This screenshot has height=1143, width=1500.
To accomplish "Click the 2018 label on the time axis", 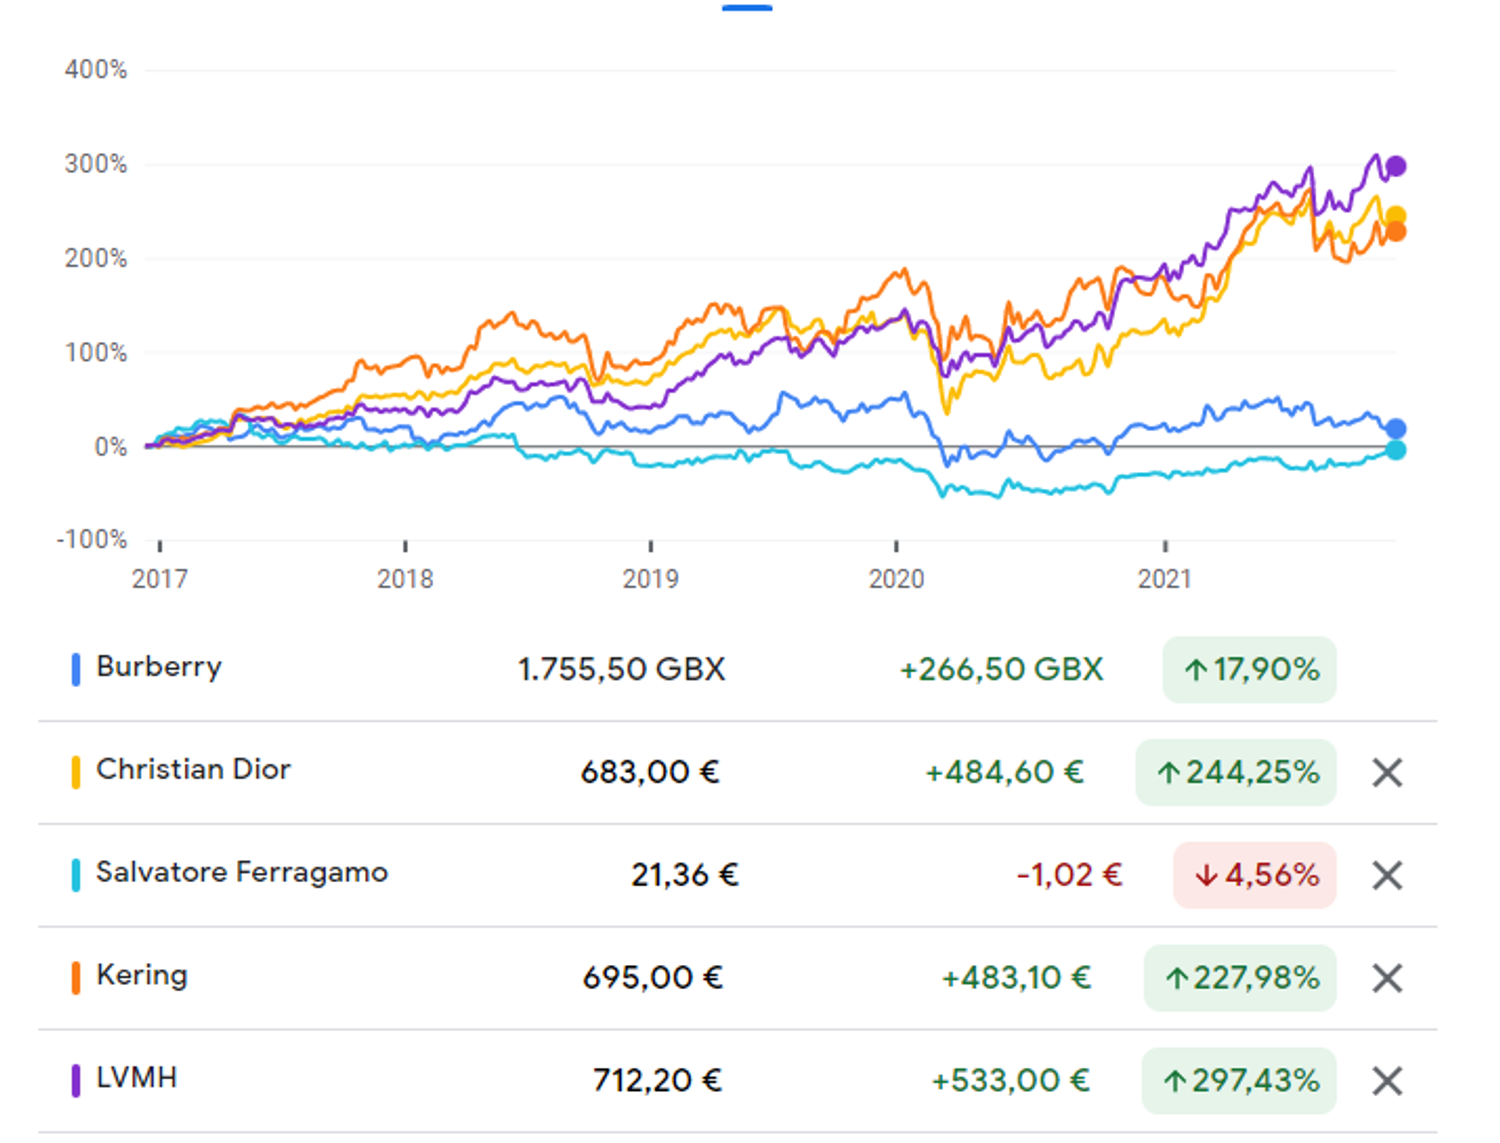I will click(x=405, y=579).
